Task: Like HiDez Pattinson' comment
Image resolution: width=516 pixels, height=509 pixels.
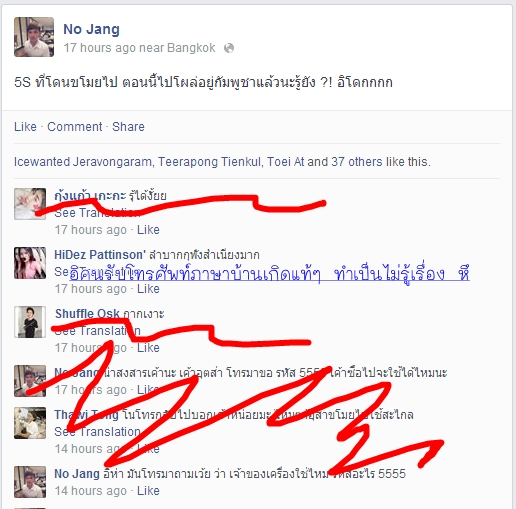Action: tap(148, 289)
